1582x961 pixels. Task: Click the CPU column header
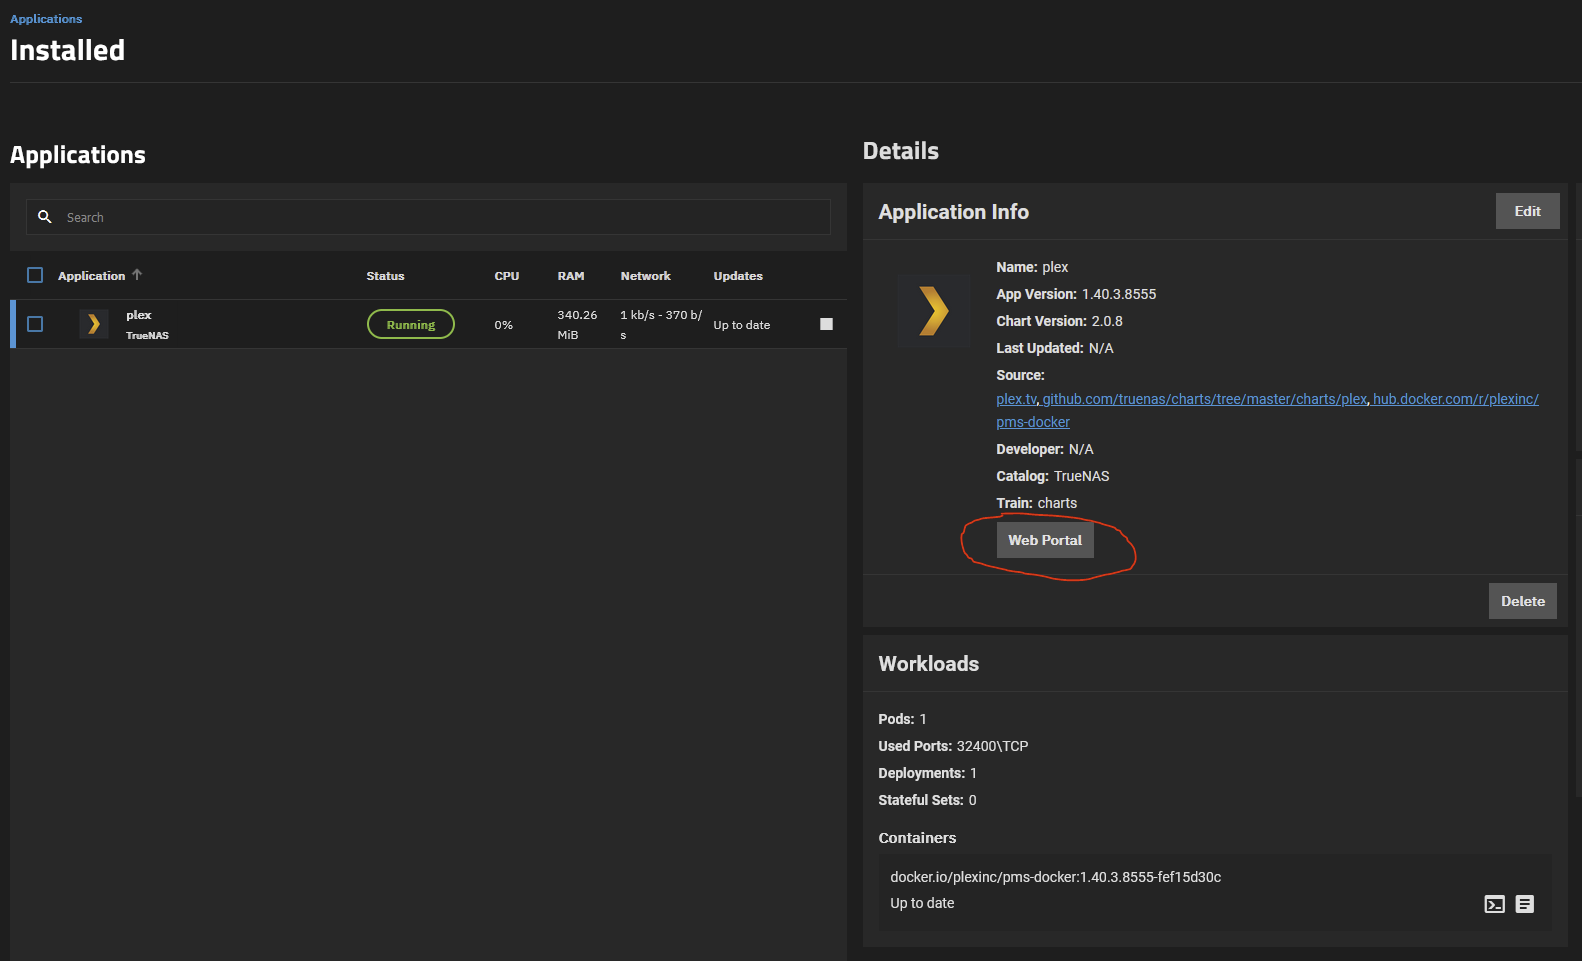point(507,276)
